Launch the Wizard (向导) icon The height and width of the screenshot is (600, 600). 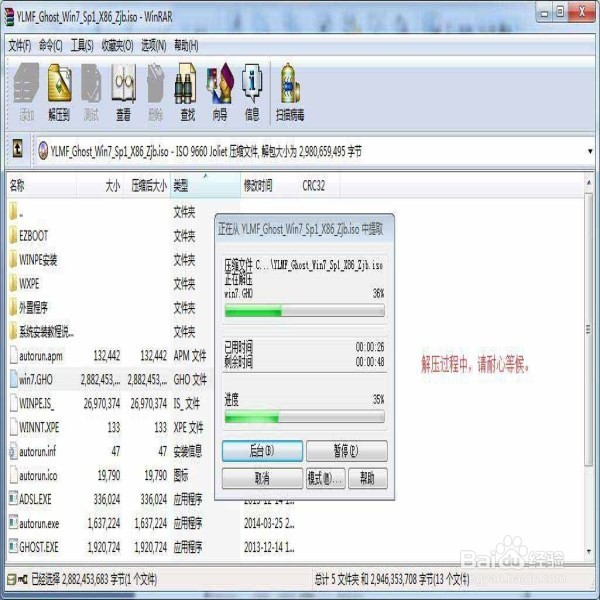tap(220, 83)
